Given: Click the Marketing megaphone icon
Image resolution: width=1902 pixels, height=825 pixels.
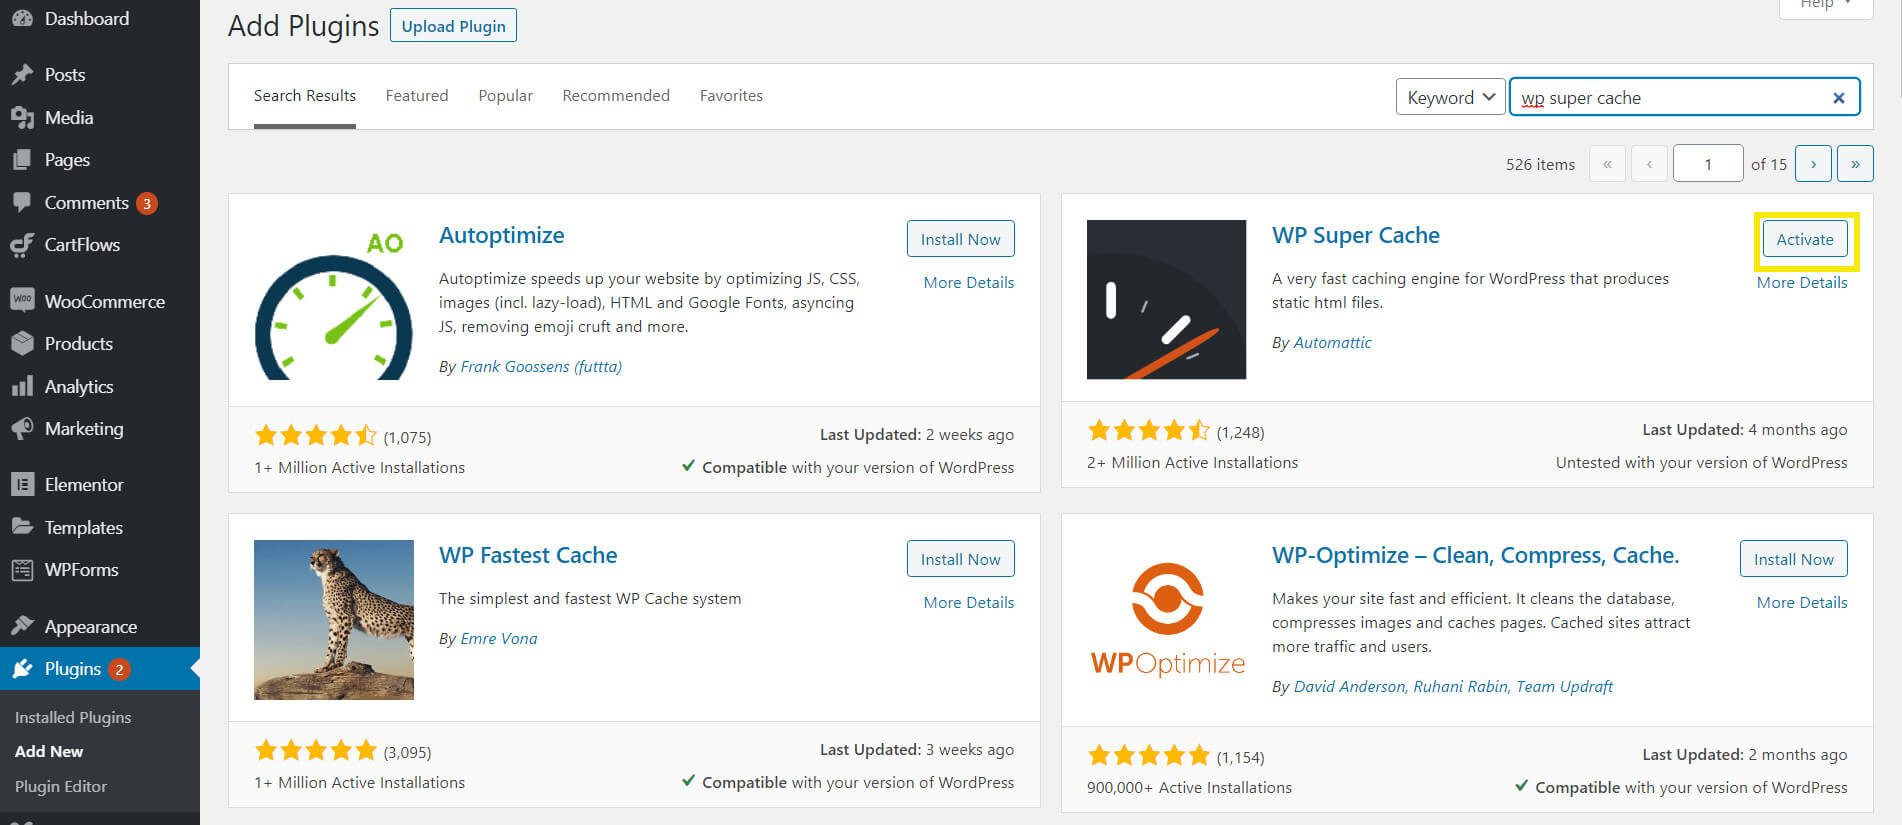Looking at the screenshot, I should coord(22,429).
